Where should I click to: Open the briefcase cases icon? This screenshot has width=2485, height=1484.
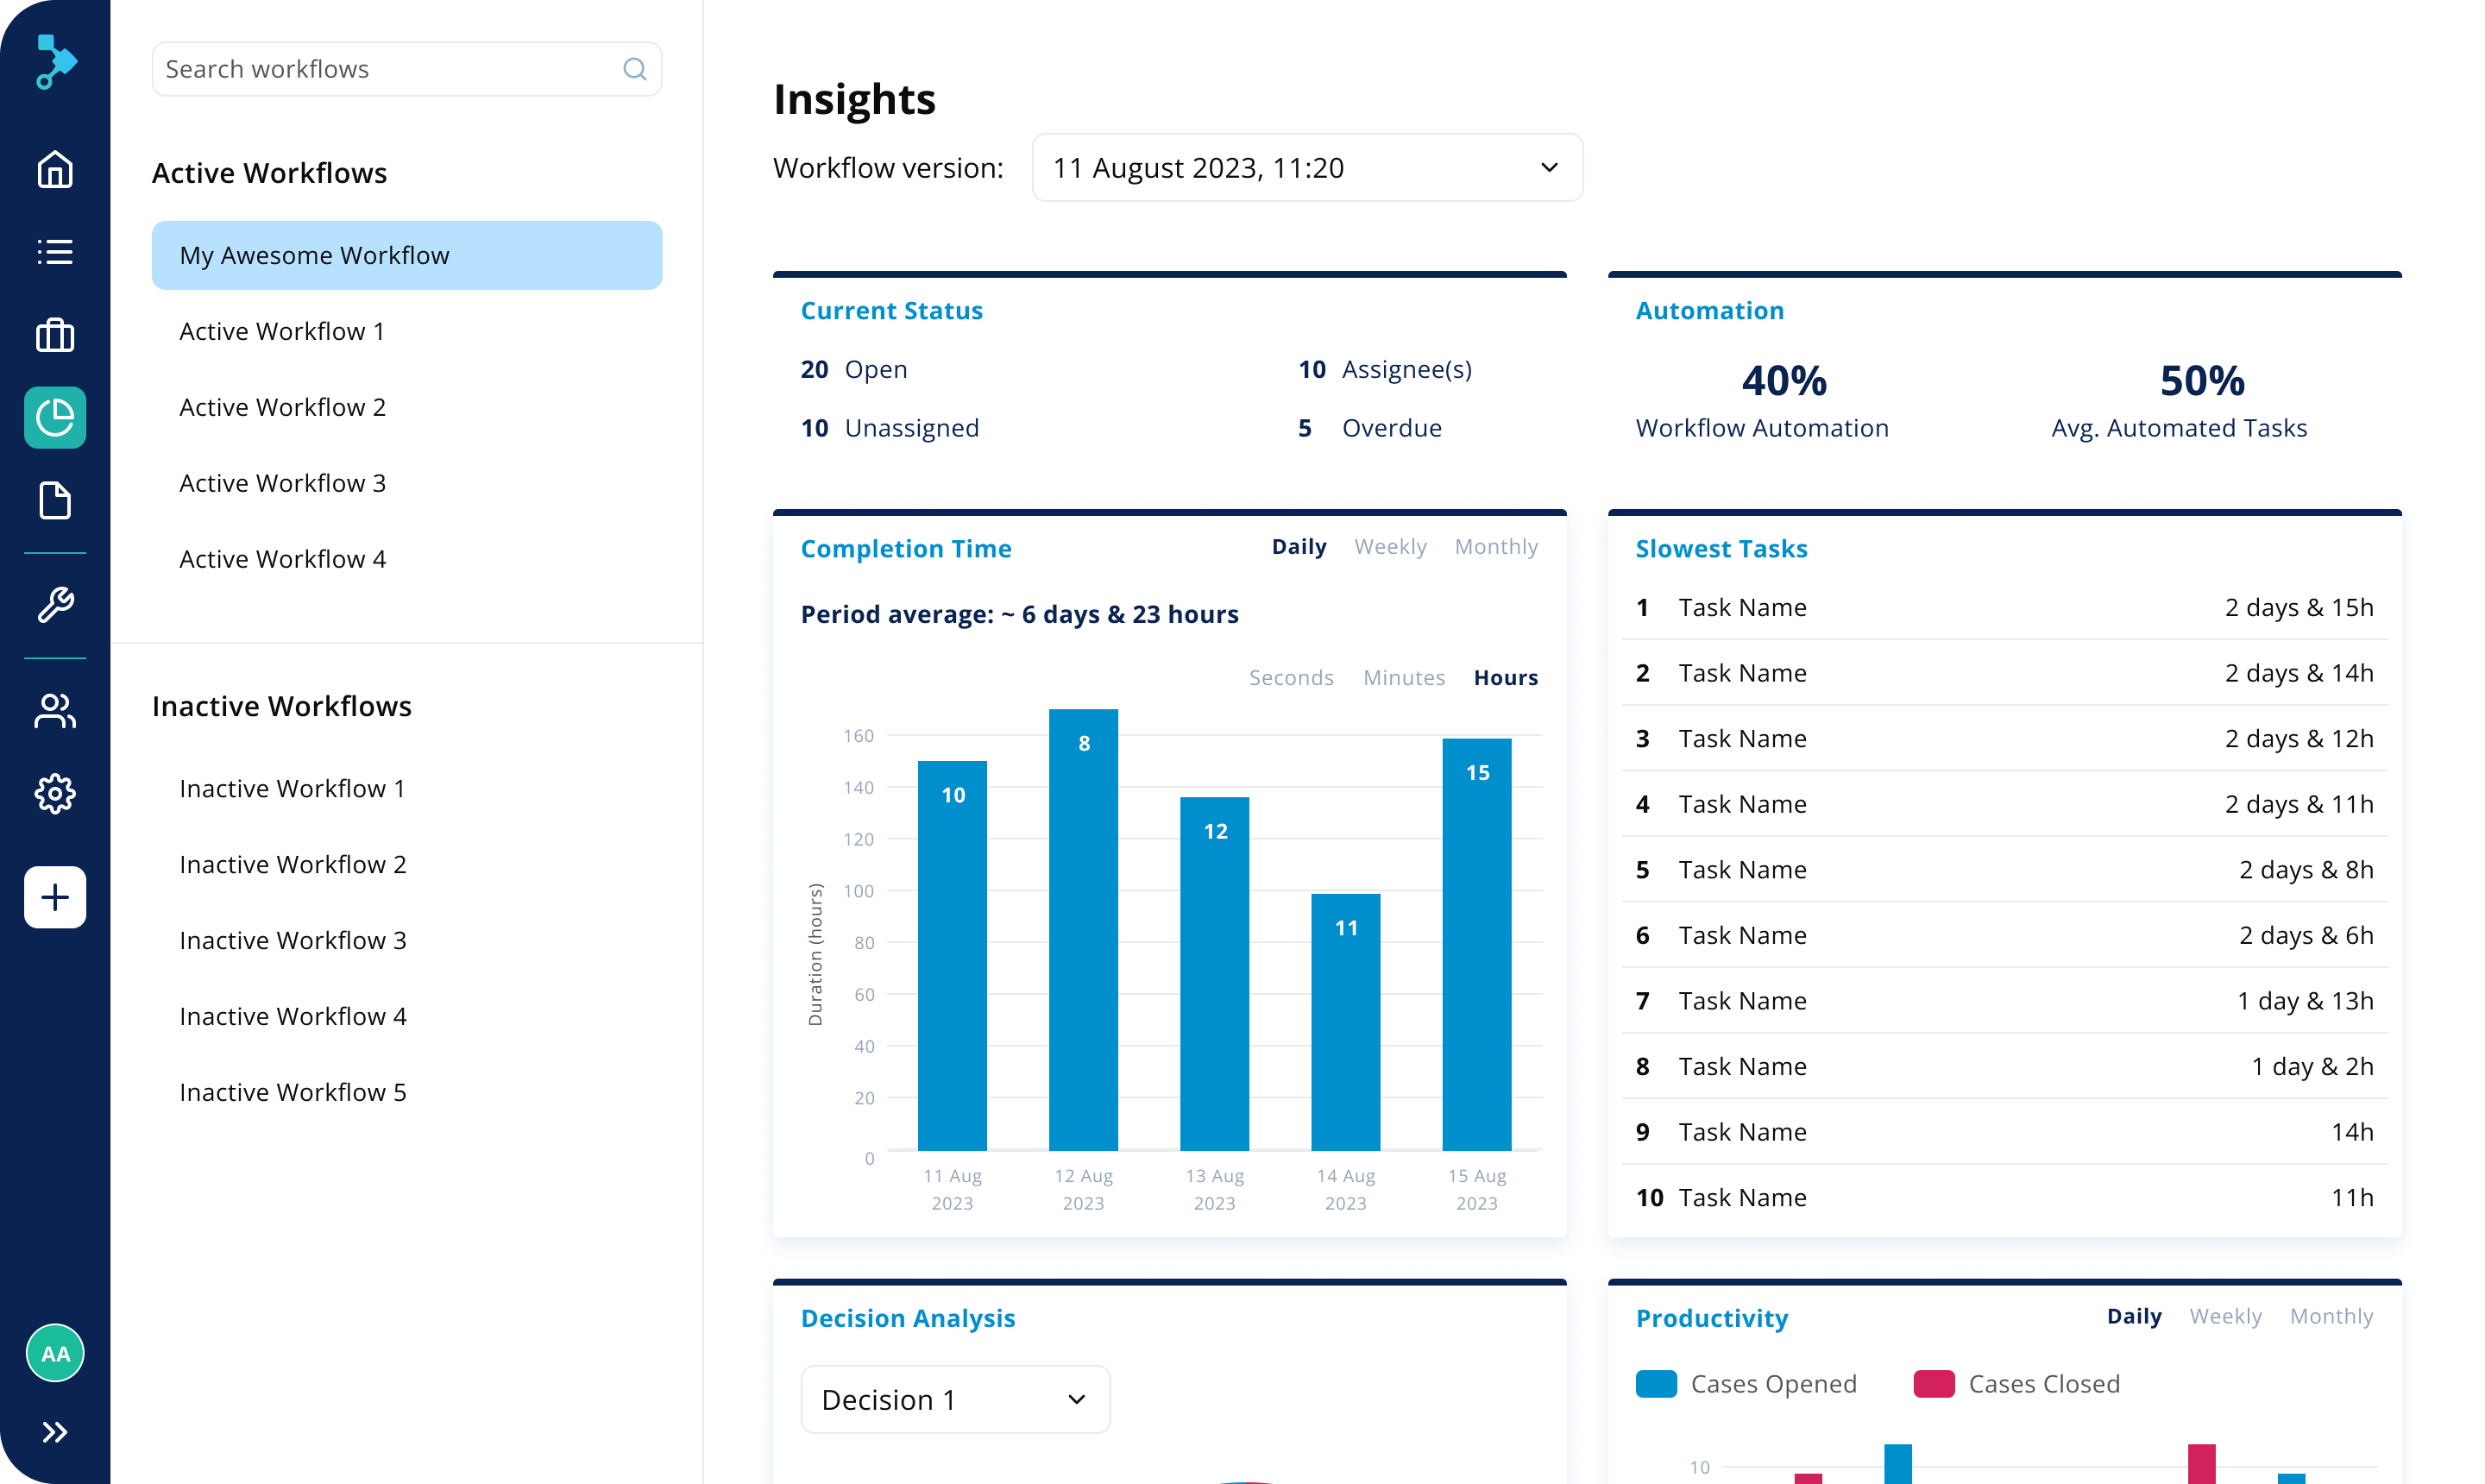[55, 335]
